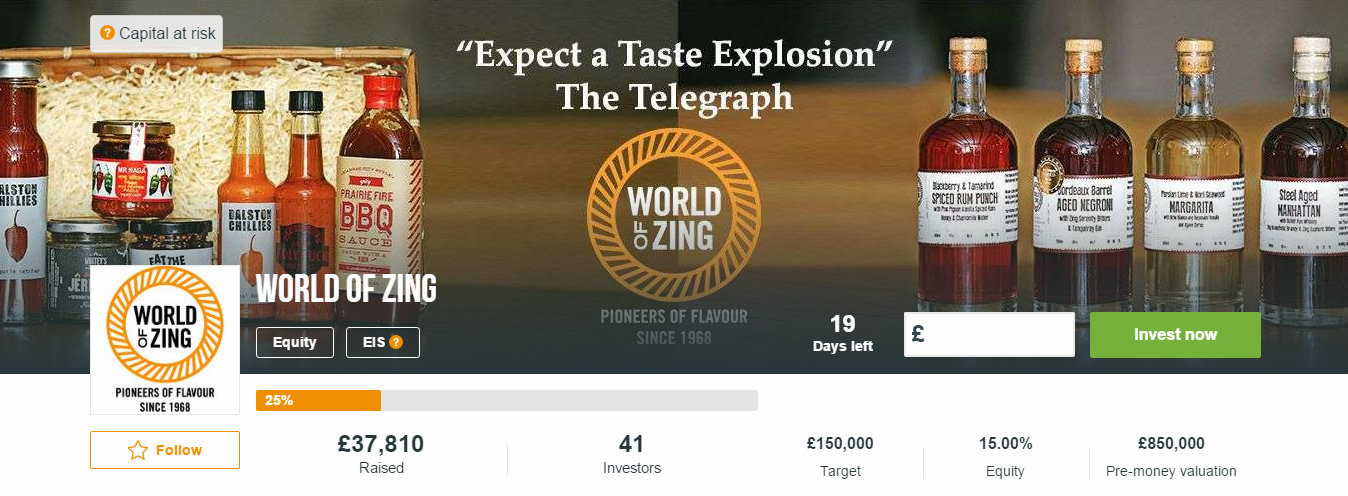Click the EIS help question mark icon
Viewport: 1348px width, 496px height.
point(396,342)
